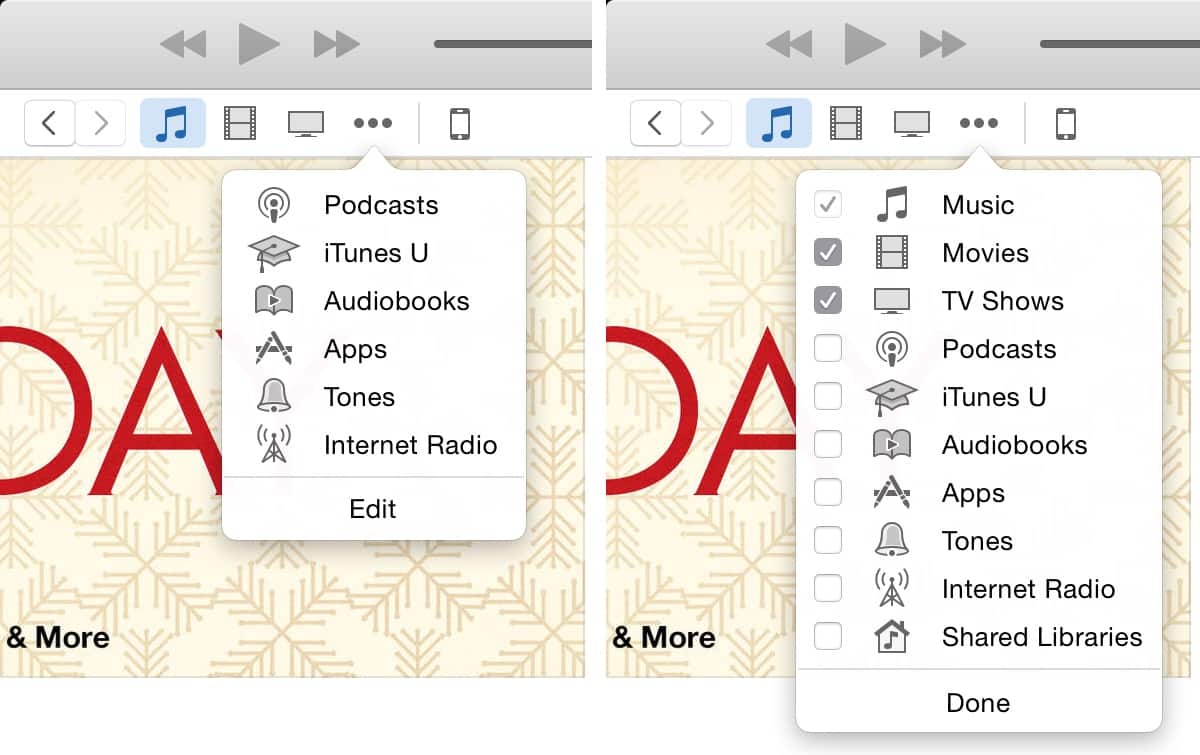The image size is (1200, 755).
Task: Click the Movies label in edit list
Action: pyautogui.click(x=985, y=253)
